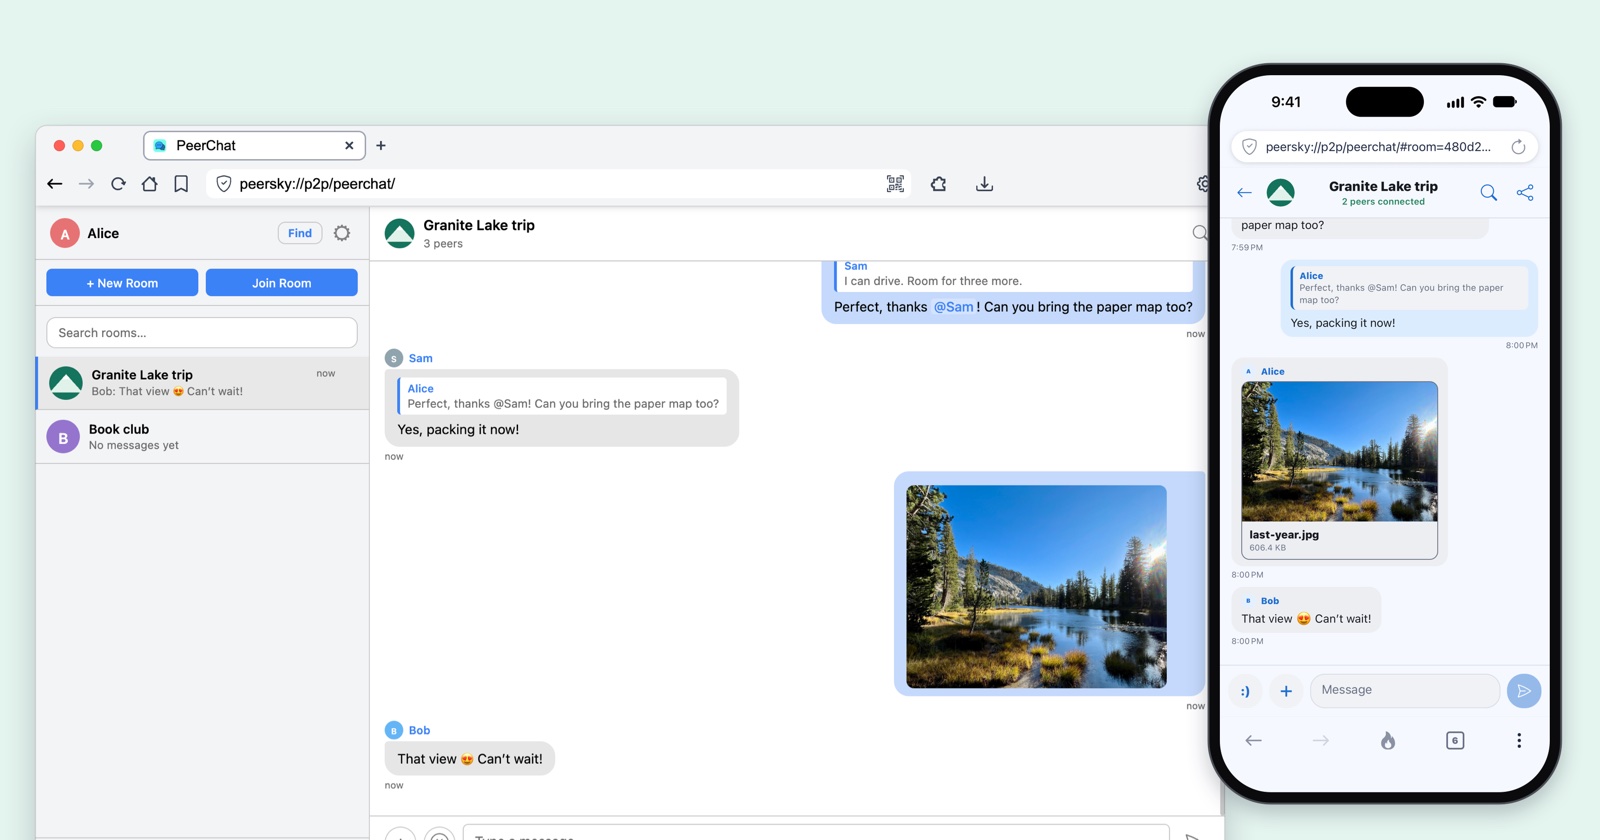This screenshot has width=1600, height=840.
Task: Click the Granite Lake trip header on desktop
Action: pyautogui.click(x=479, y=226)
